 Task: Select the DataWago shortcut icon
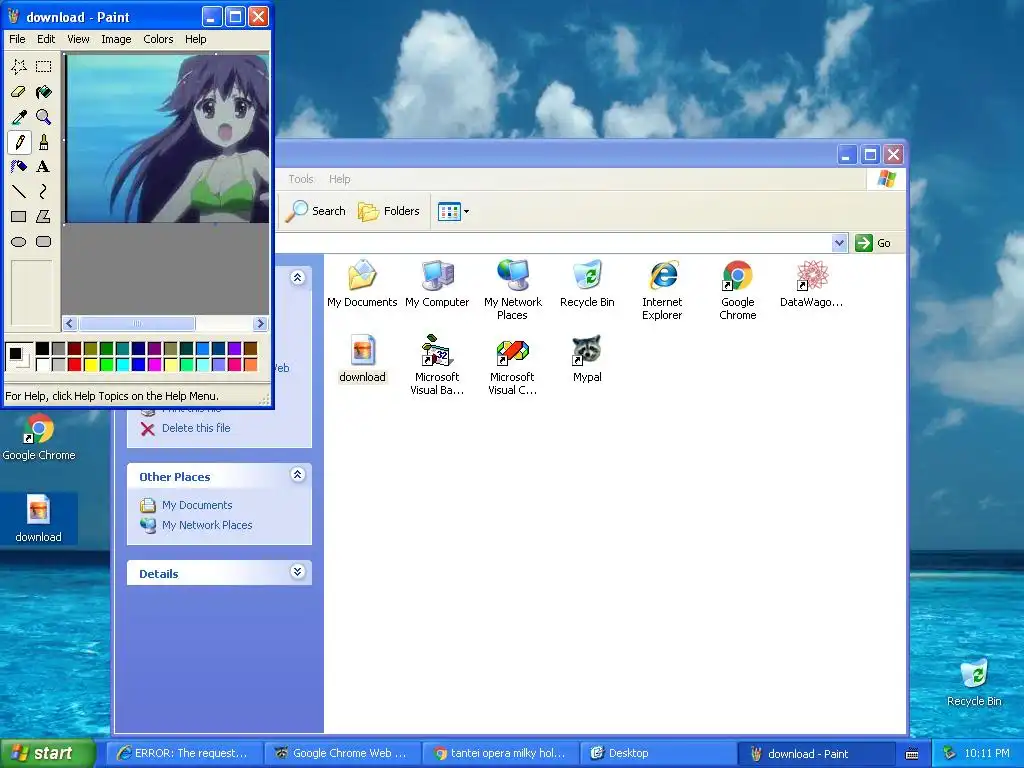(x=812, y=283)
